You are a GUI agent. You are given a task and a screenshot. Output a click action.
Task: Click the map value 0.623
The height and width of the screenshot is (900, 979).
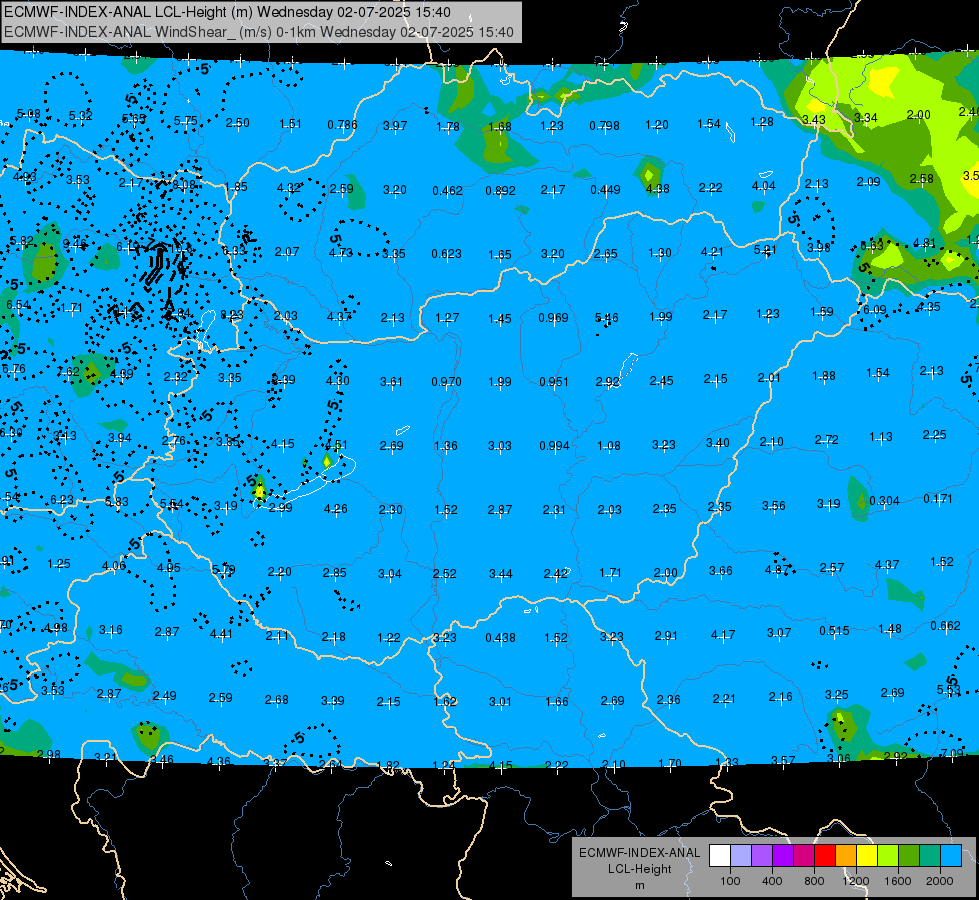coord(446,254)
